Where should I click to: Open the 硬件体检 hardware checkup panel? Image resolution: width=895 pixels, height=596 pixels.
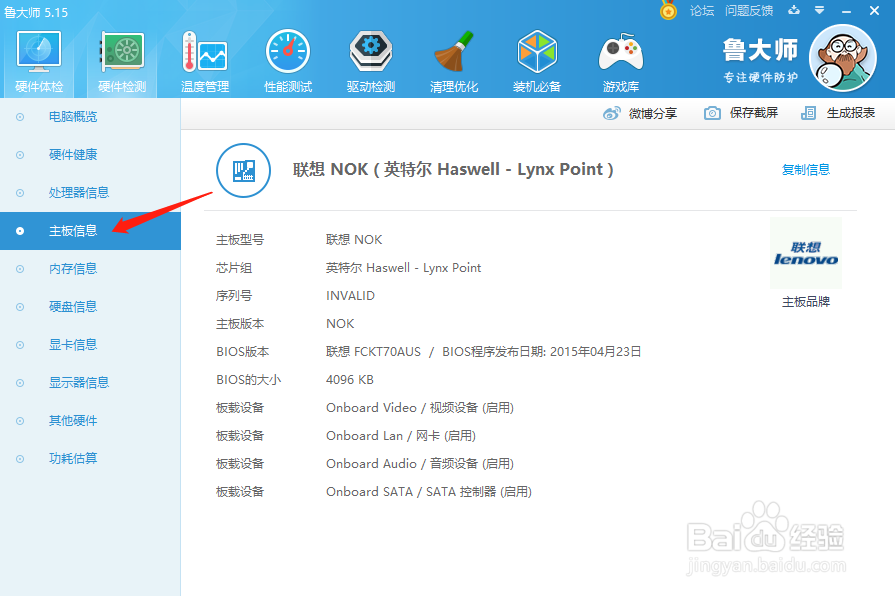37,58
